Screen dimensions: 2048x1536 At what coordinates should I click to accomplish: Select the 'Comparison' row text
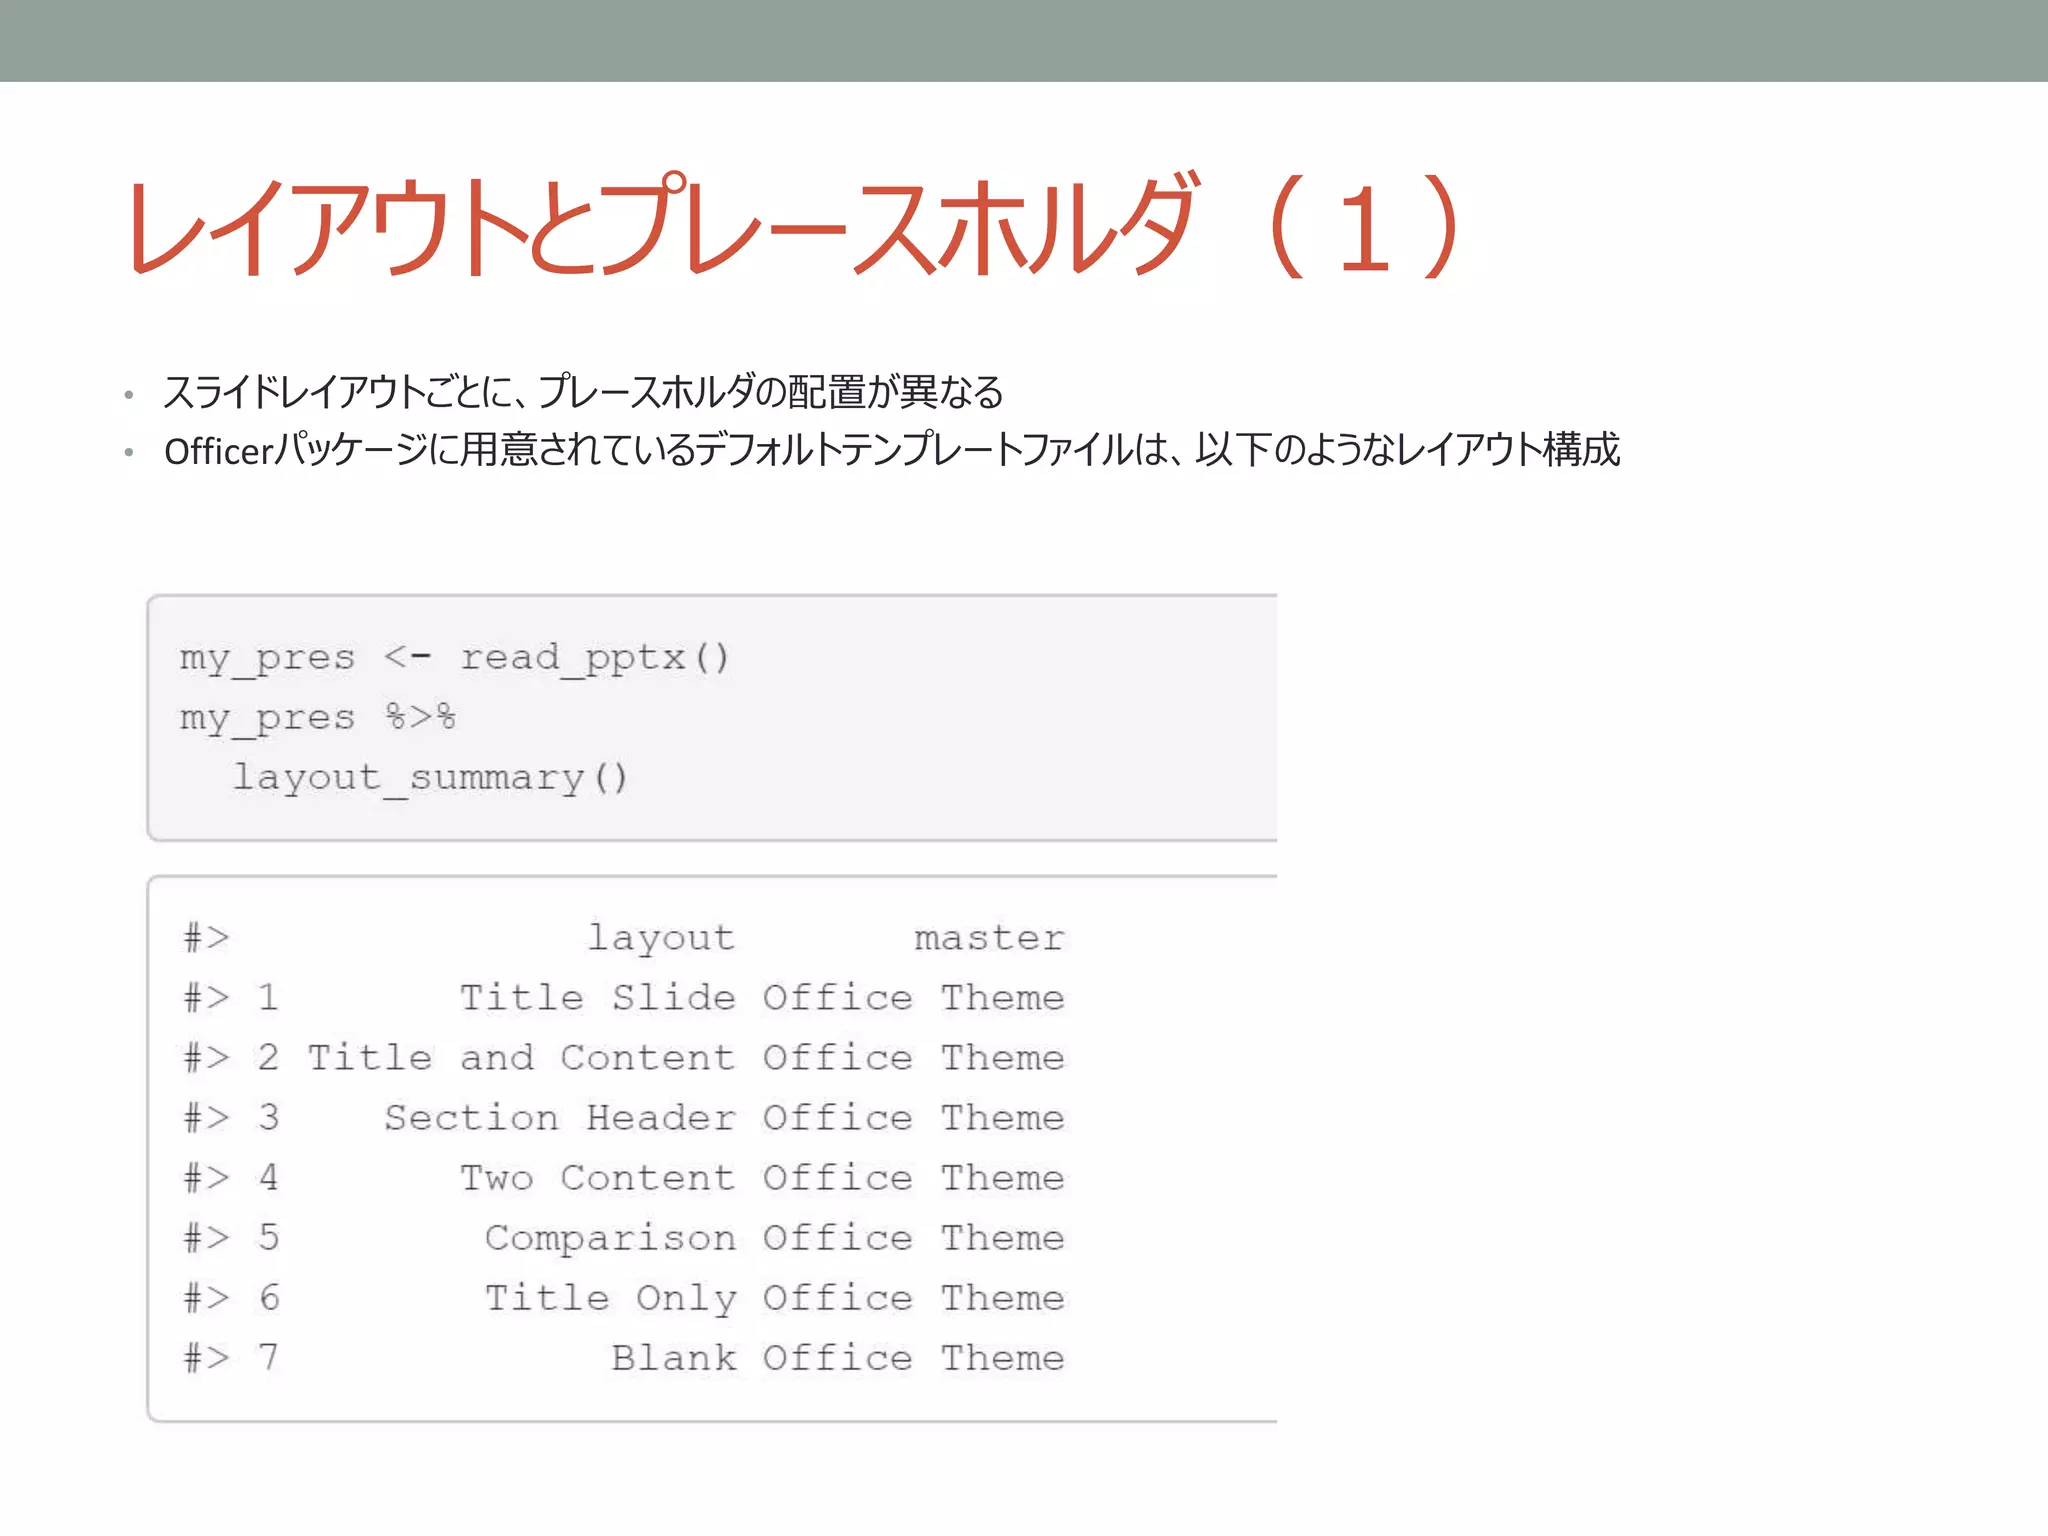tap(610, 1238)
